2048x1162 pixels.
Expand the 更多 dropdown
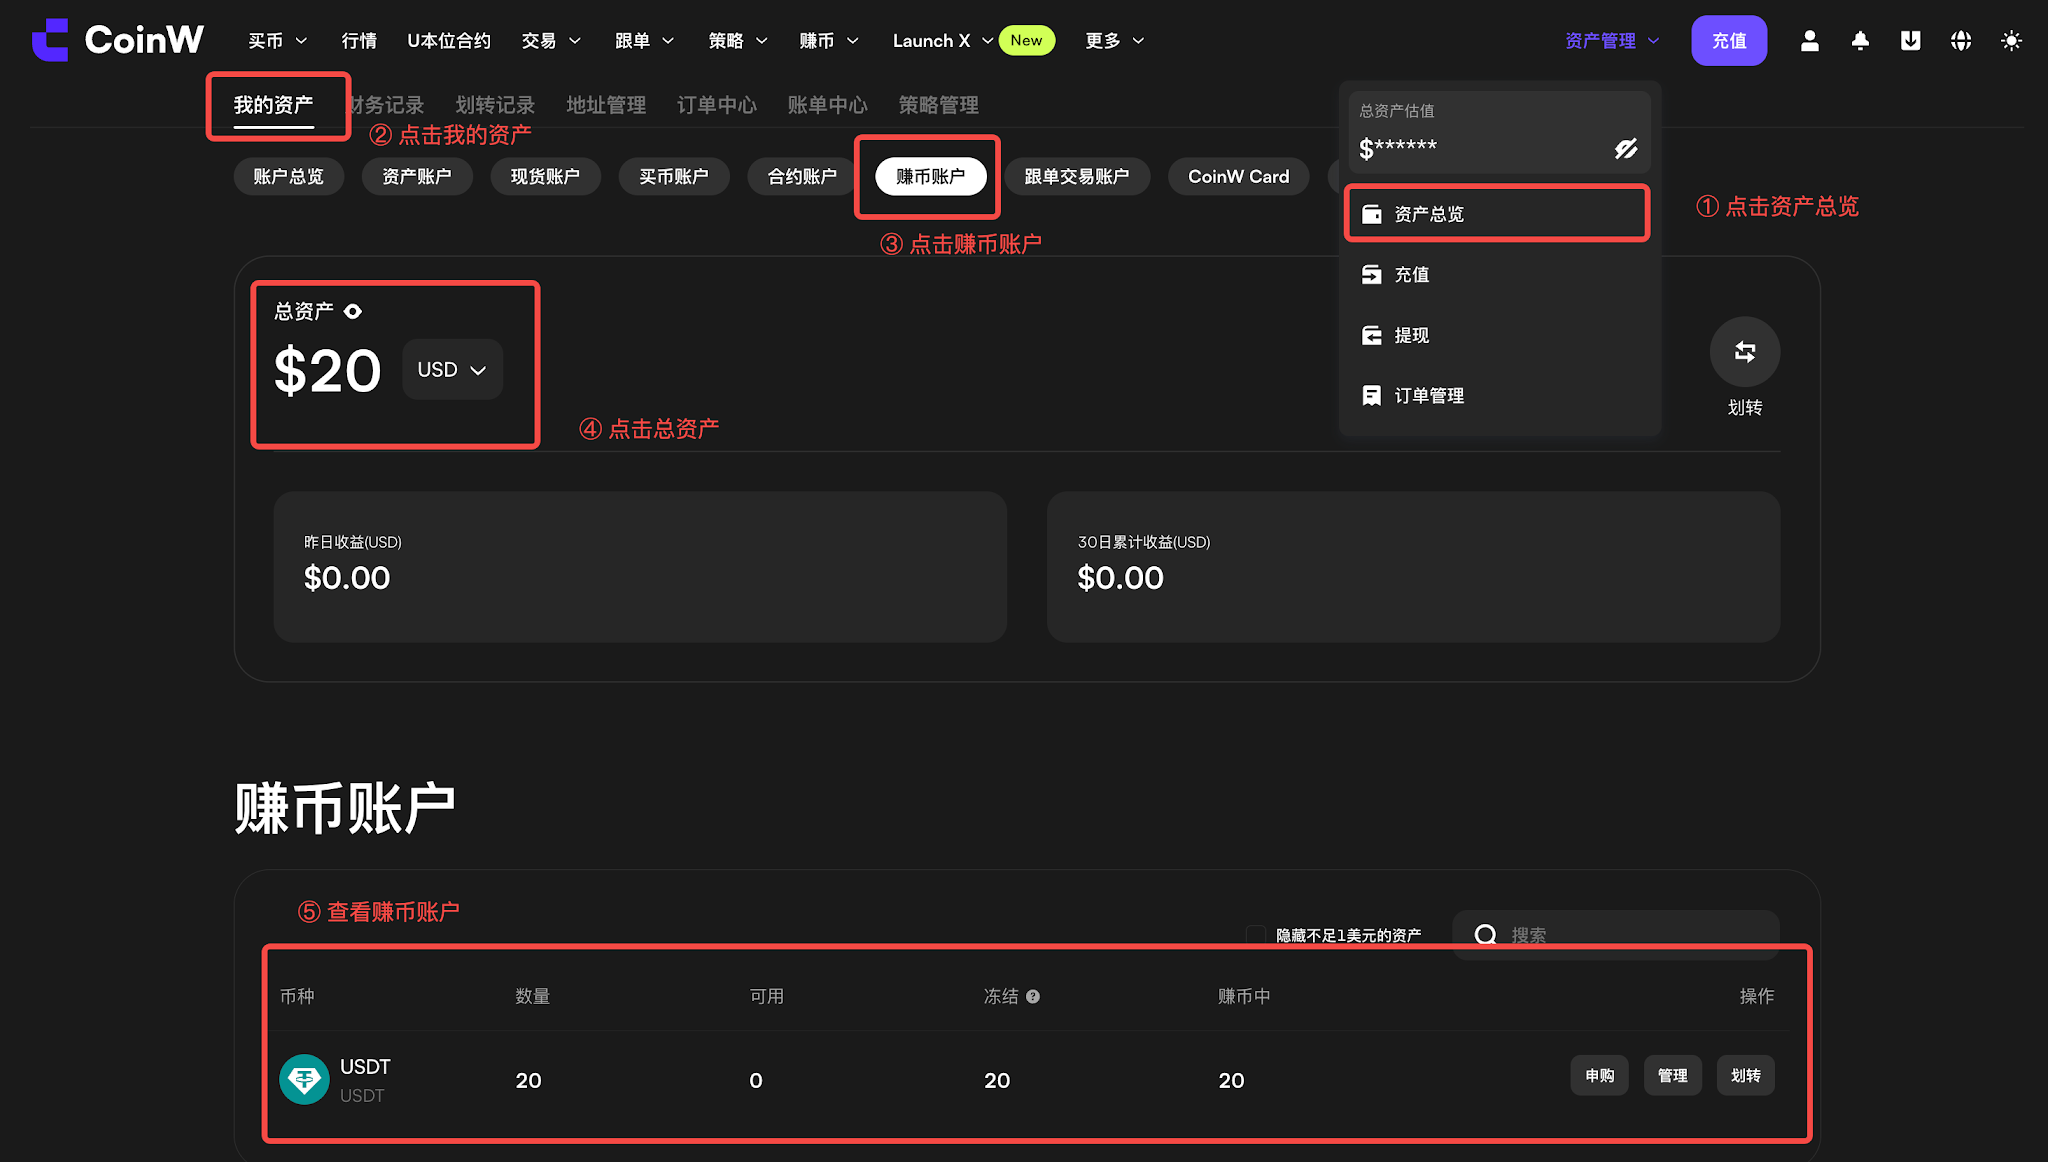point(1114,41)
